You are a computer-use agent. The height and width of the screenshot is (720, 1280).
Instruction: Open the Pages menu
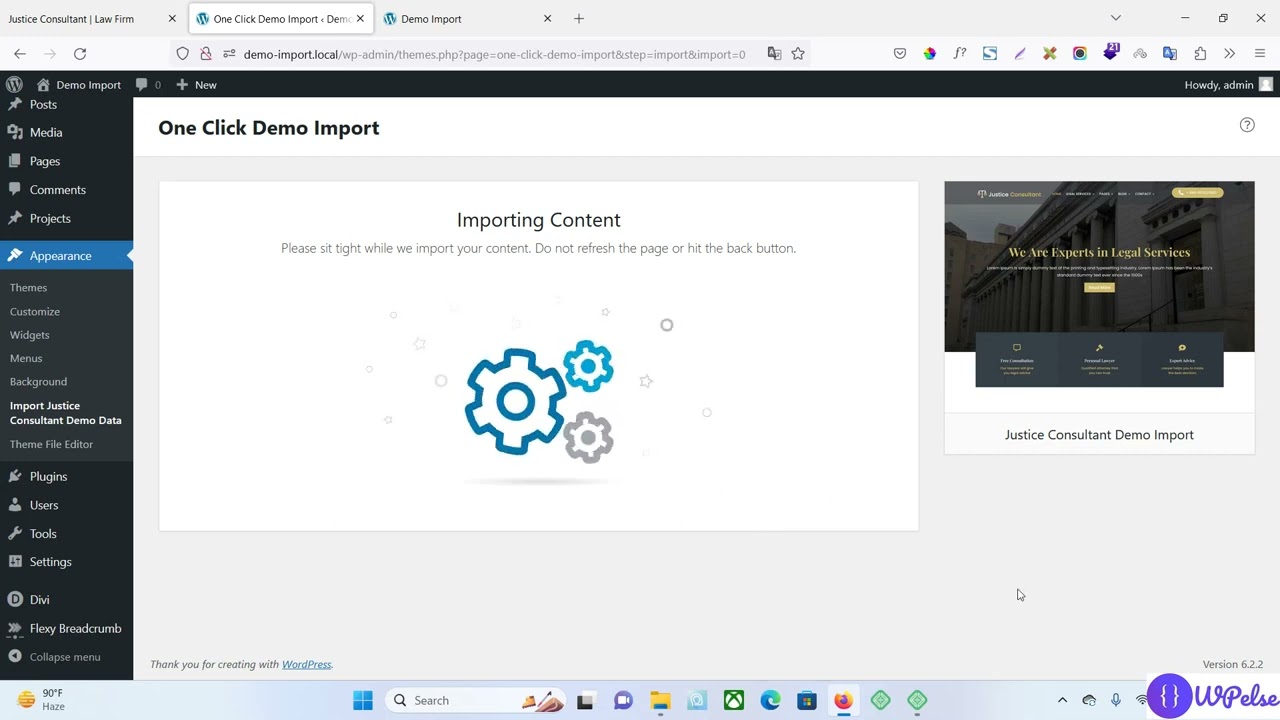(45, 161)
